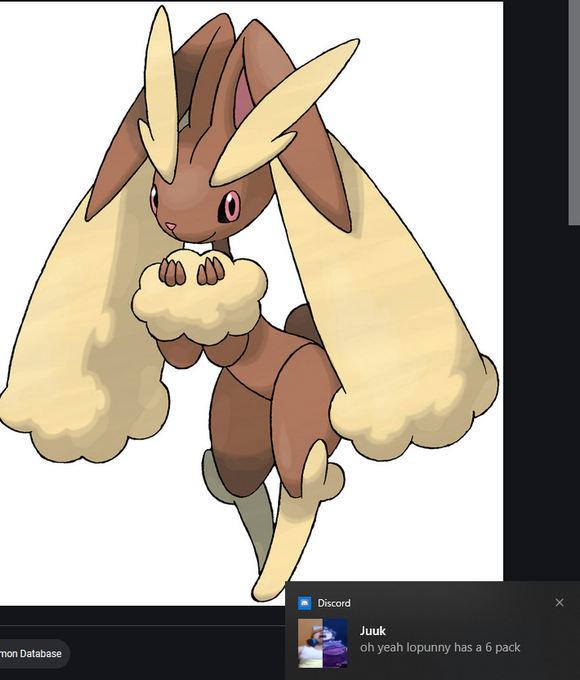Click the Lopunny artwork image

tap(252, 303)
